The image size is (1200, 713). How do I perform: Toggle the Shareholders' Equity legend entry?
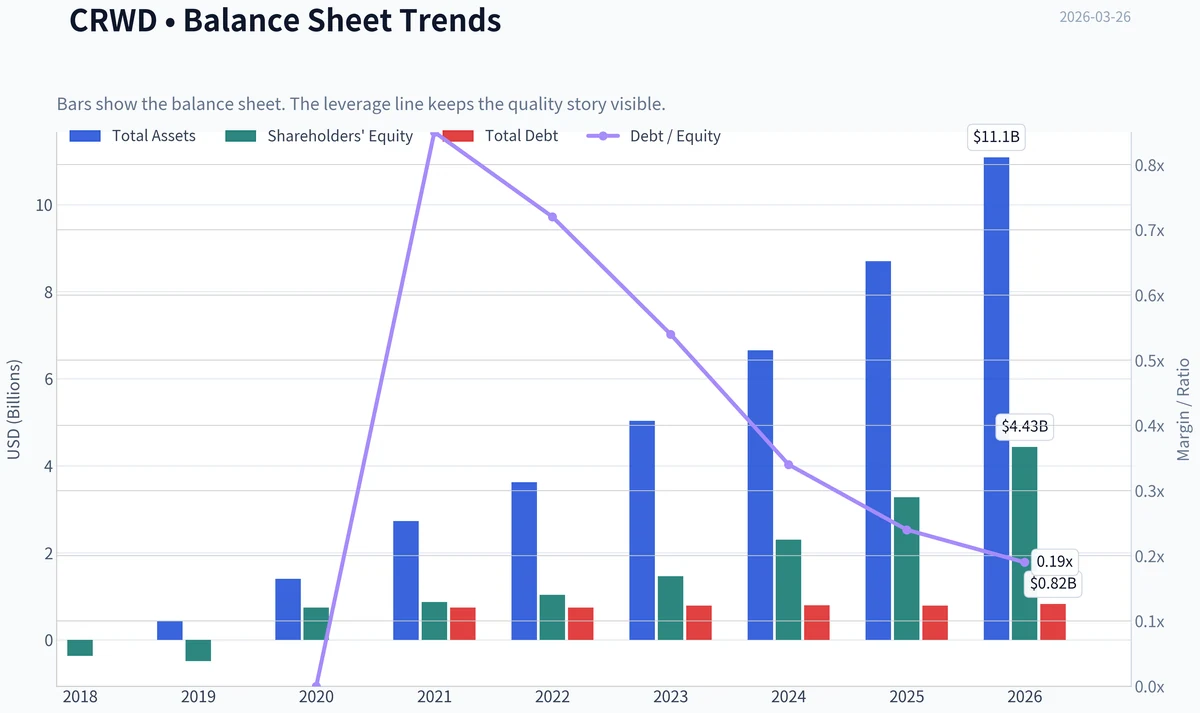(320, 136)
